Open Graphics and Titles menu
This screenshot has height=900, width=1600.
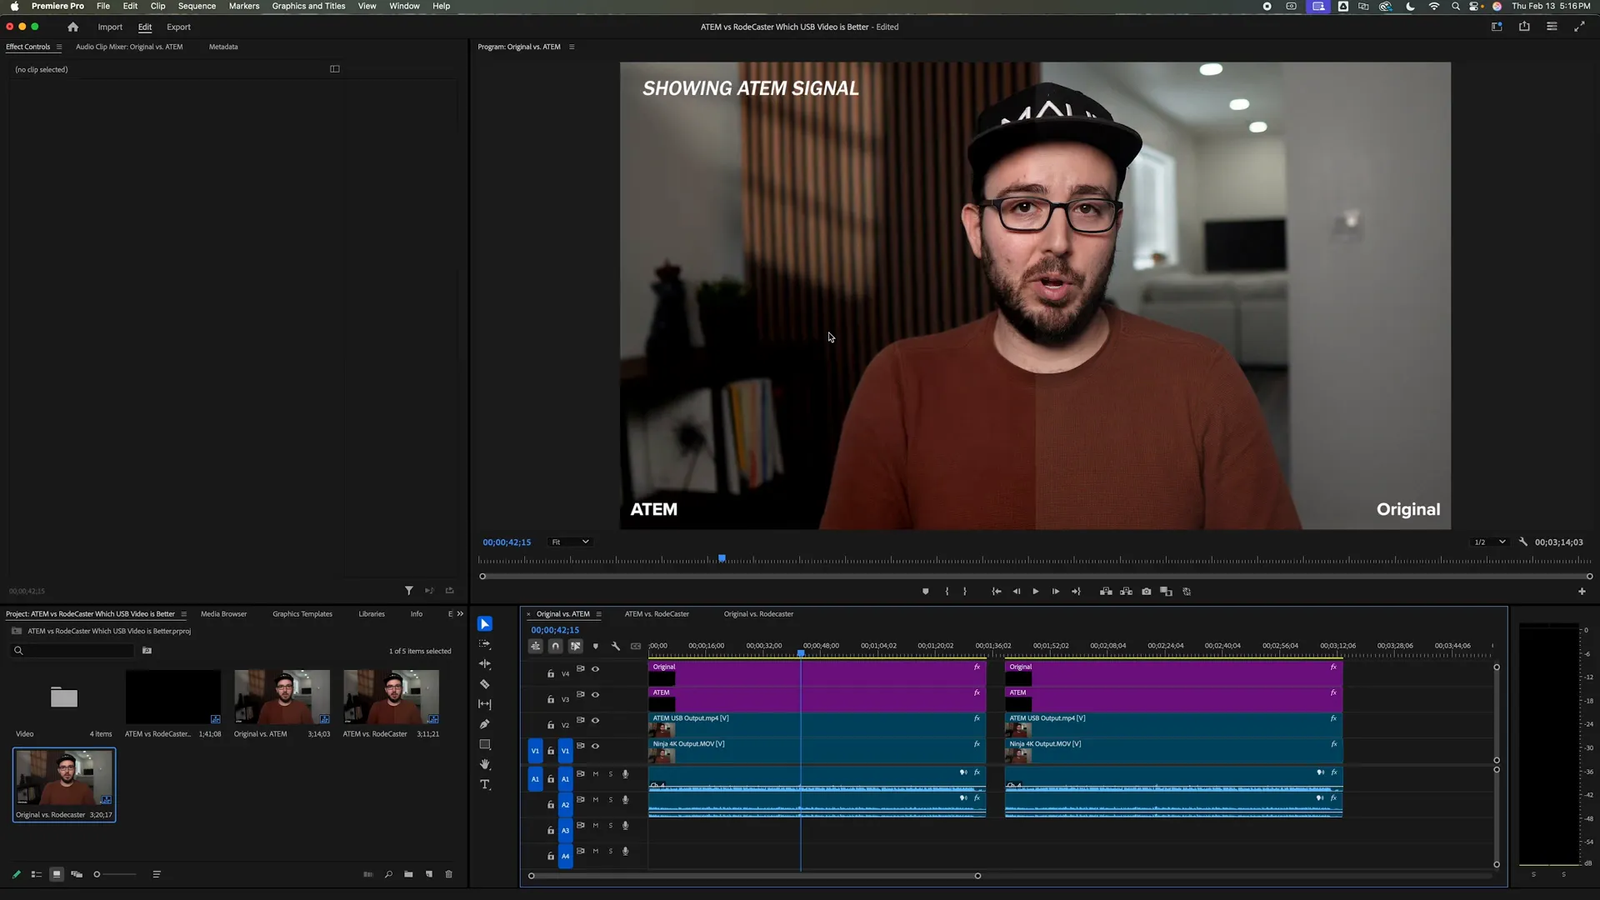tap(309, 6)
